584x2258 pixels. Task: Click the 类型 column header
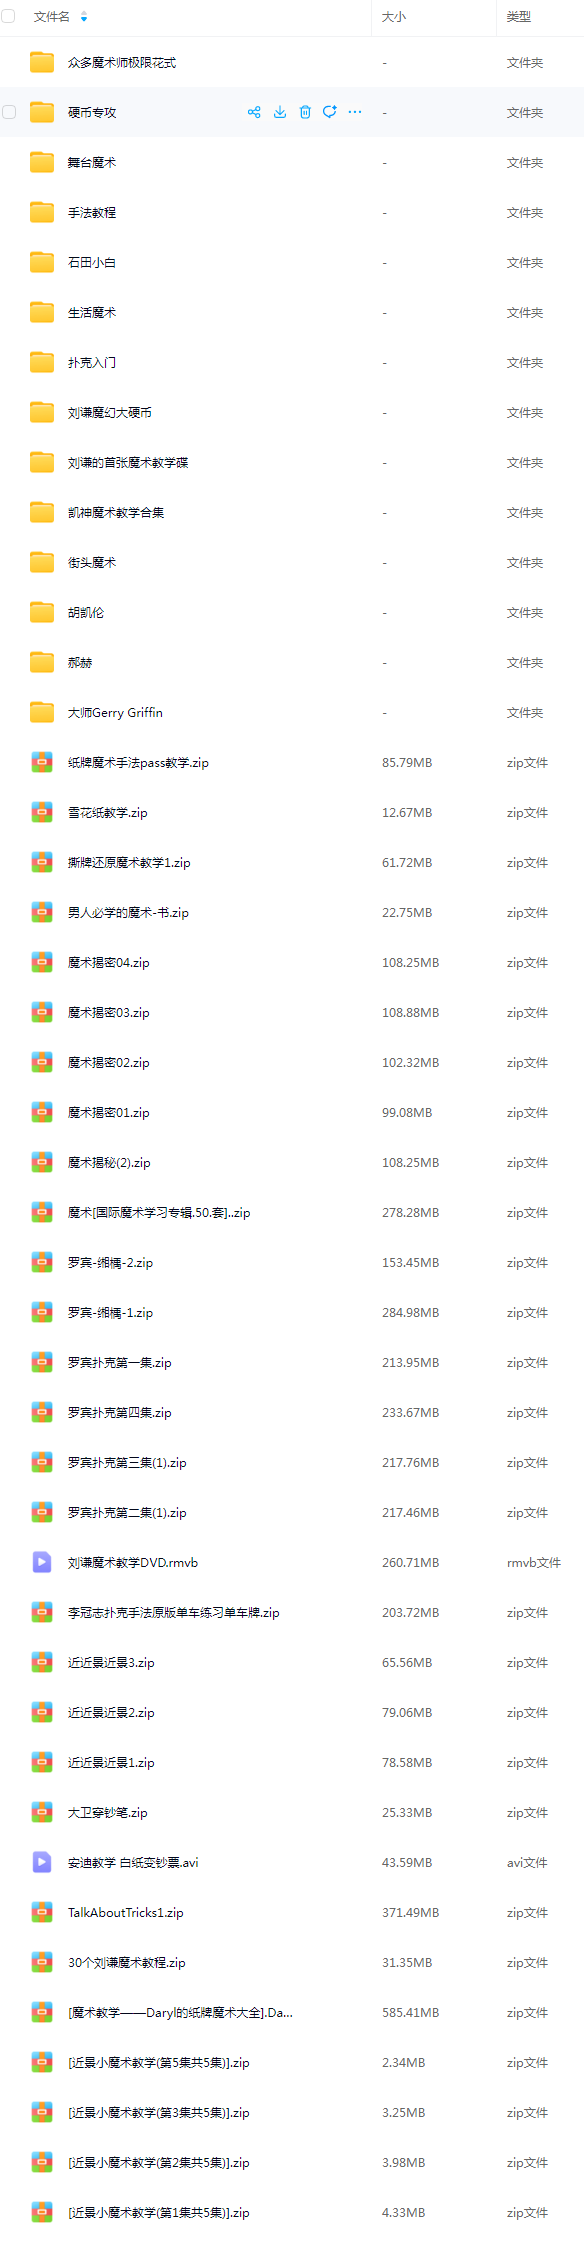tap(519, 17)
